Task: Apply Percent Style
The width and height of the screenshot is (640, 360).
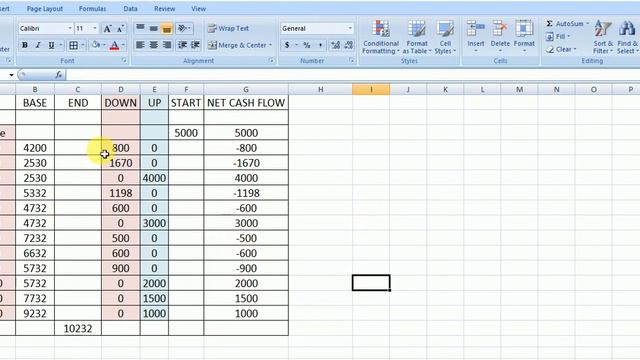Action: pos(307,45)
